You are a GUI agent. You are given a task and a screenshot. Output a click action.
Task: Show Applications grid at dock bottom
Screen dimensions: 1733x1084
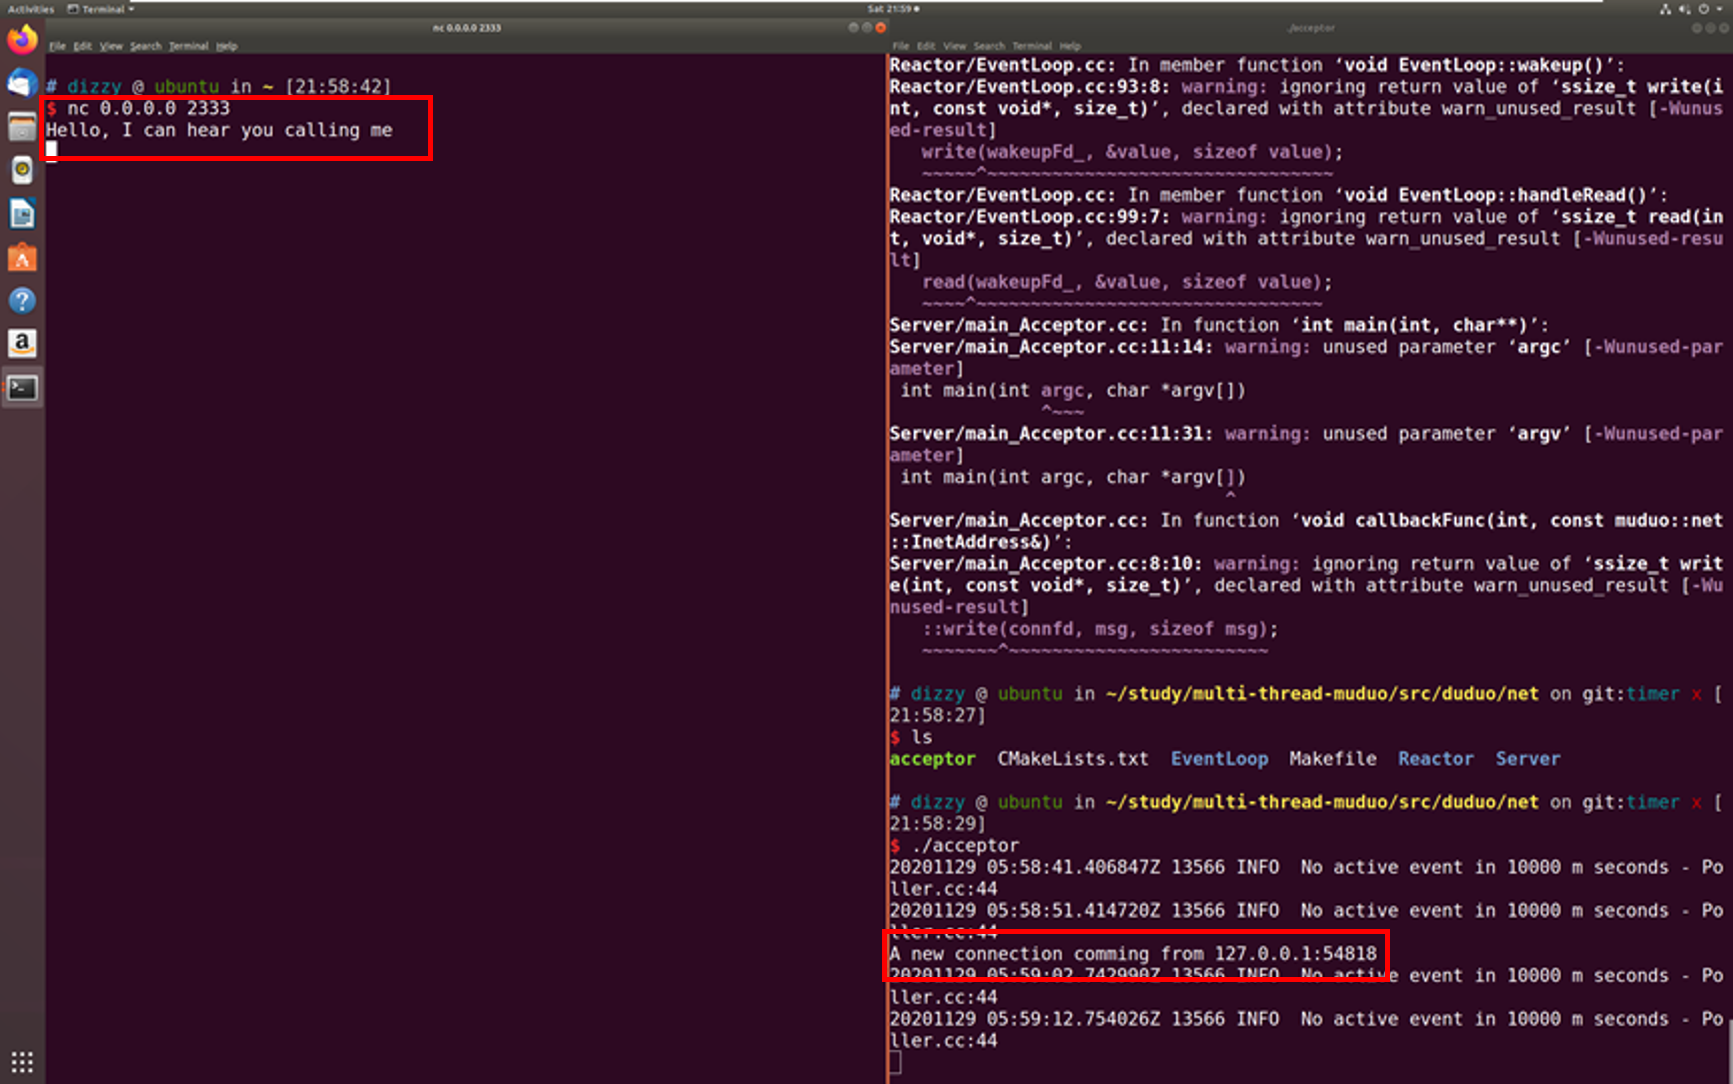pyautogui.click(x=22, y=1061)
